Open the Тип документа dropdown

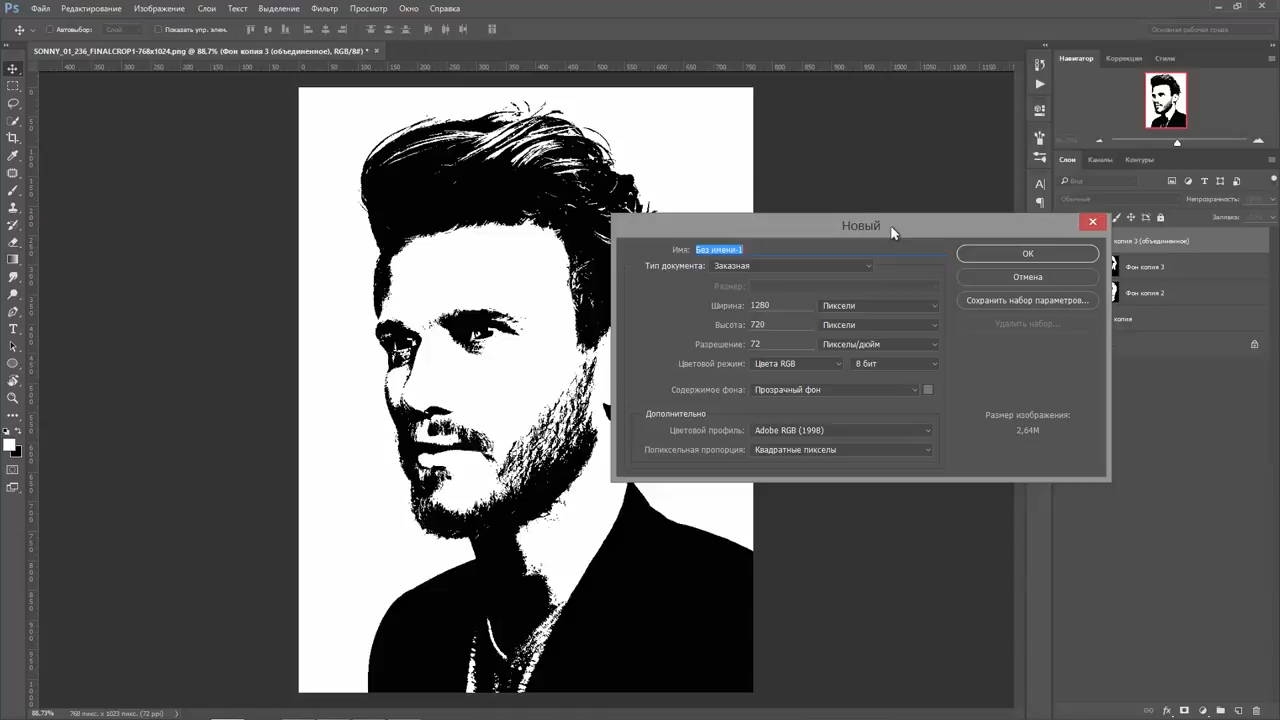(792, 266)
